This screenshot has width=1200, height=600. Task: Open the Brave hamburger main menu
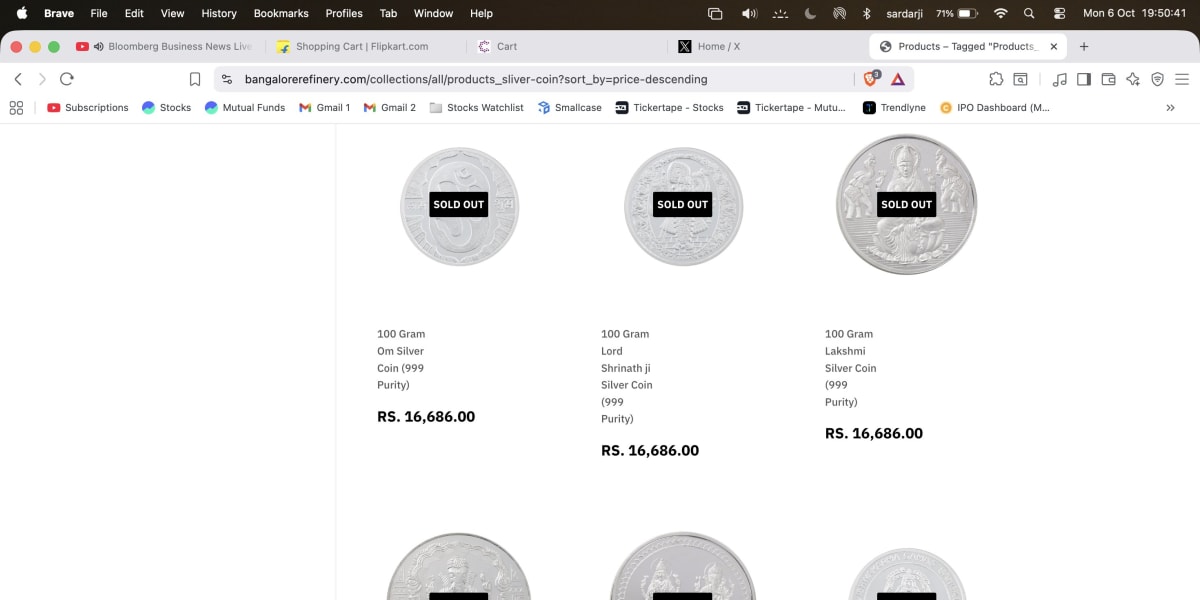click(x=1182, y=79)
